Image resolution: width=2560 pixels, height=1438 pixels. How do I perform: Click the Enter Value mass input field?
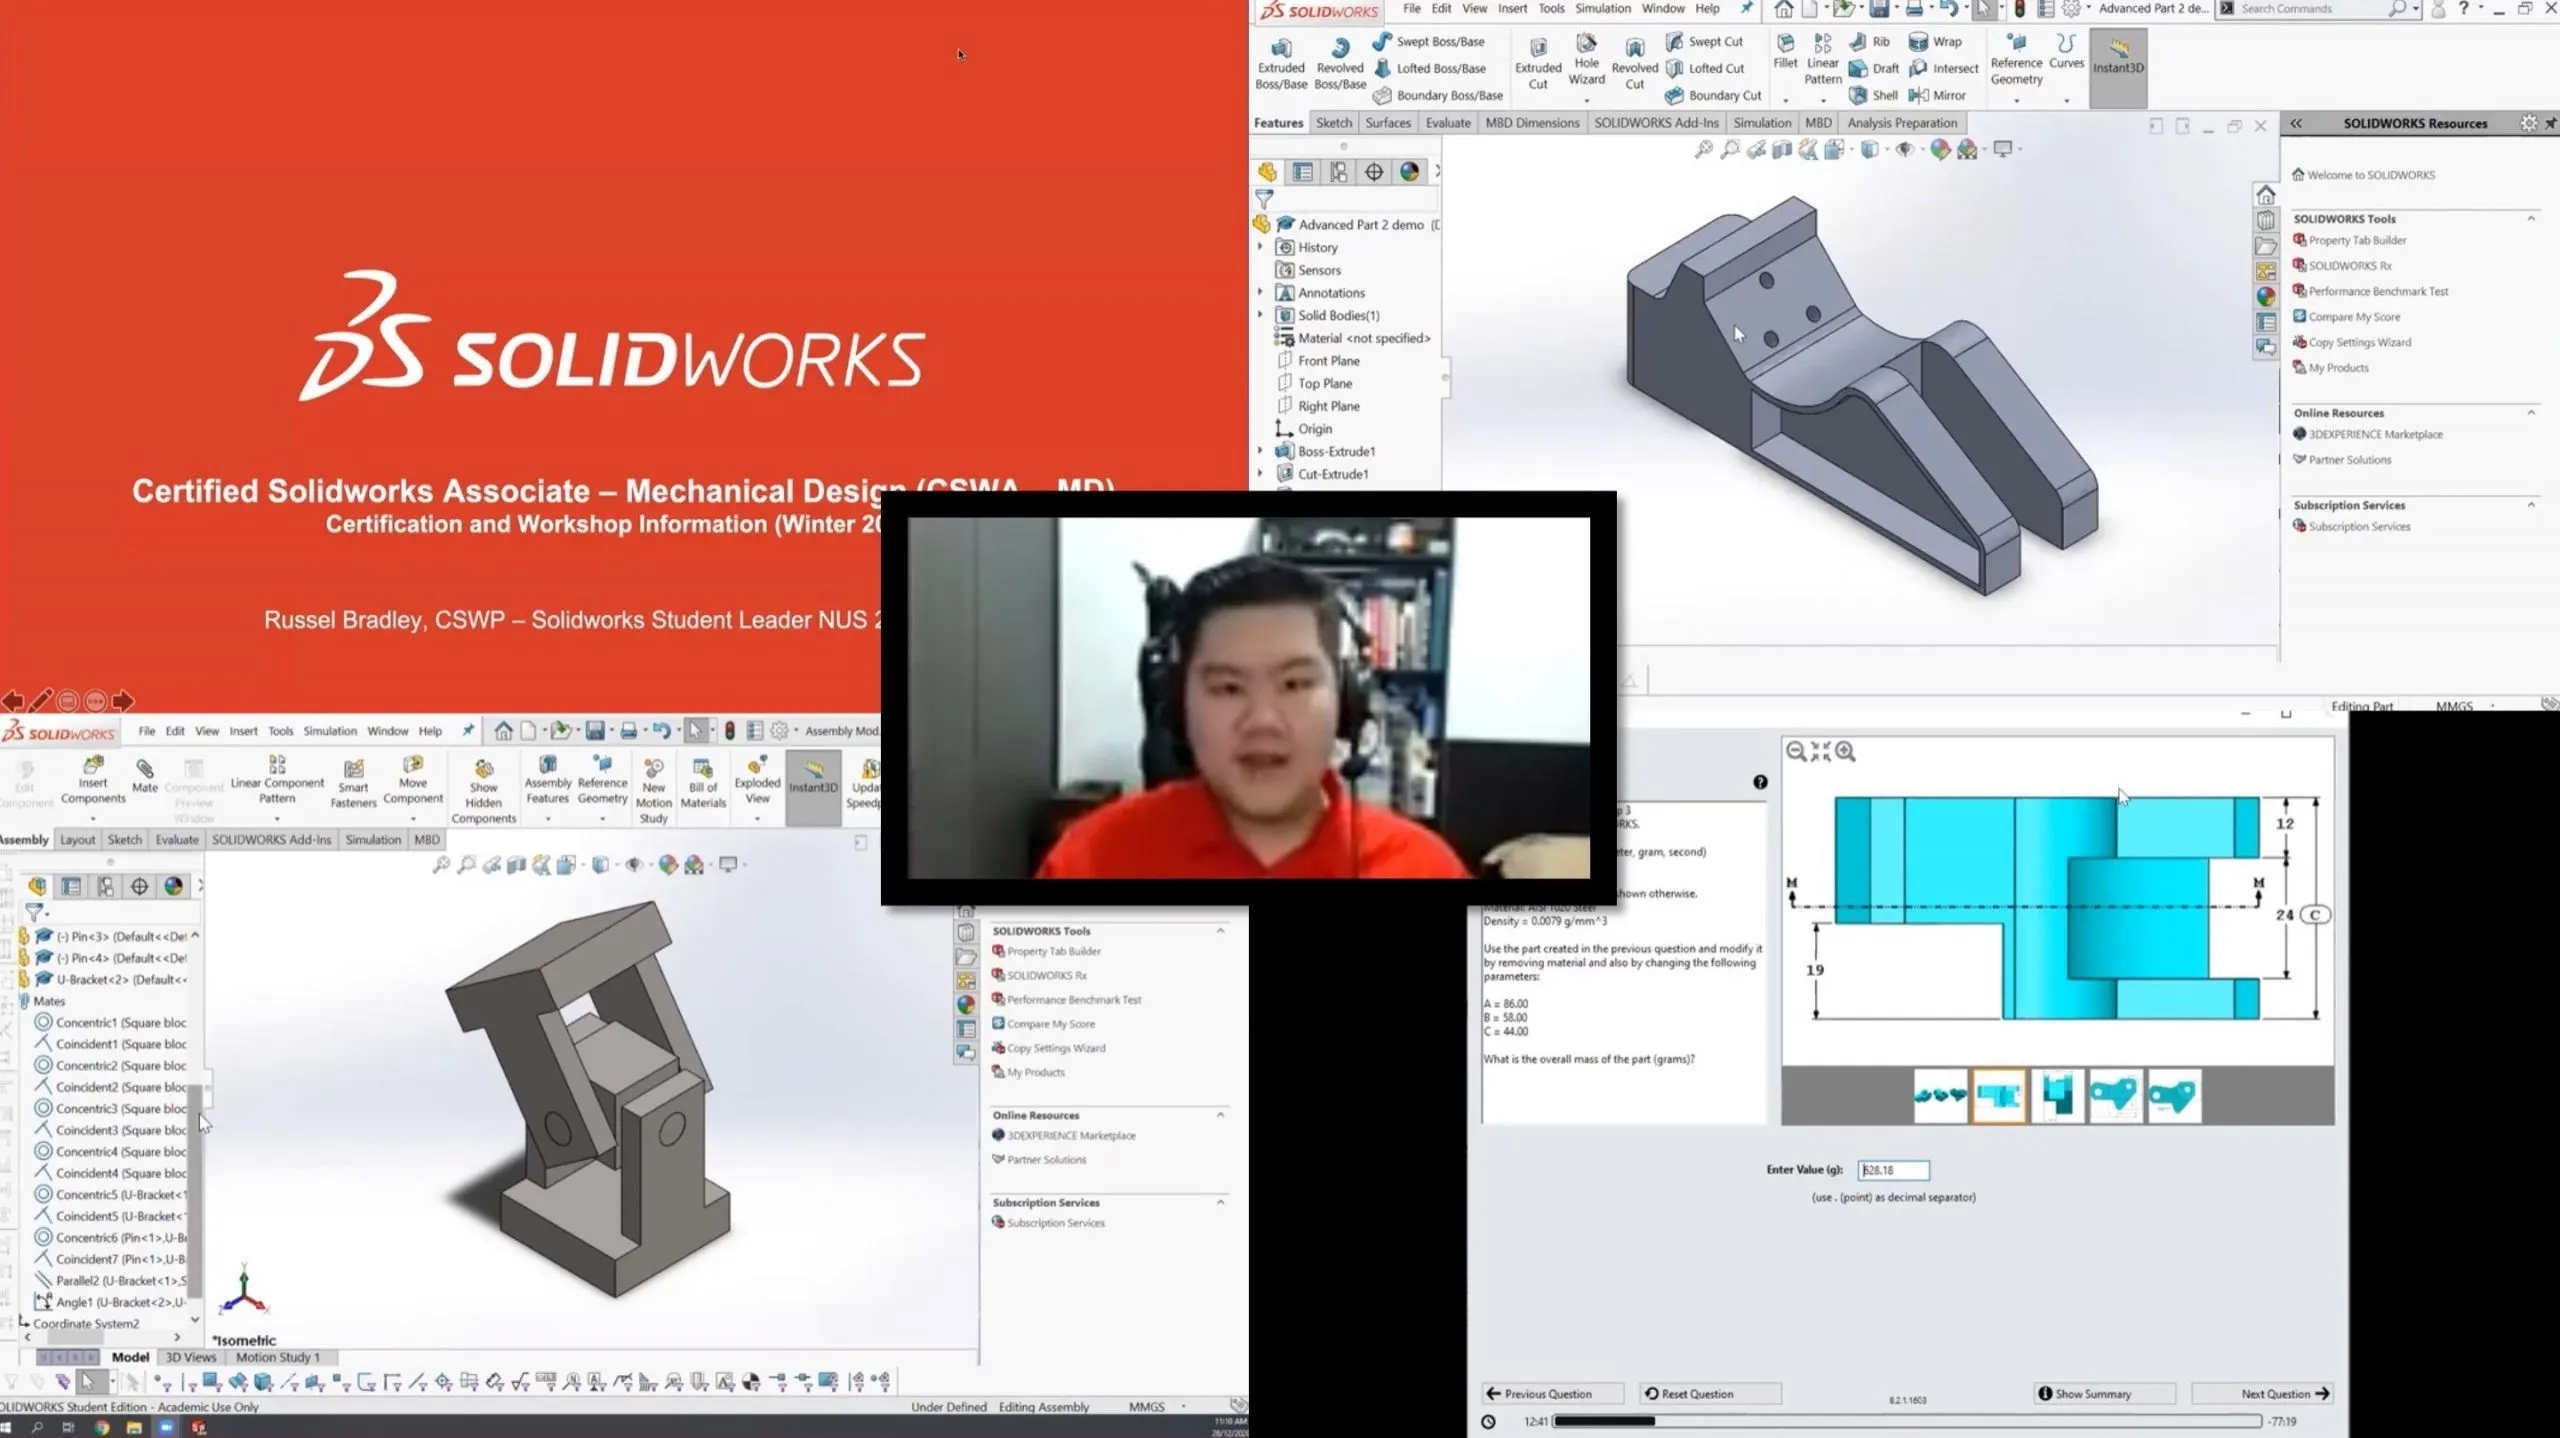[x=1895, y=1170]
